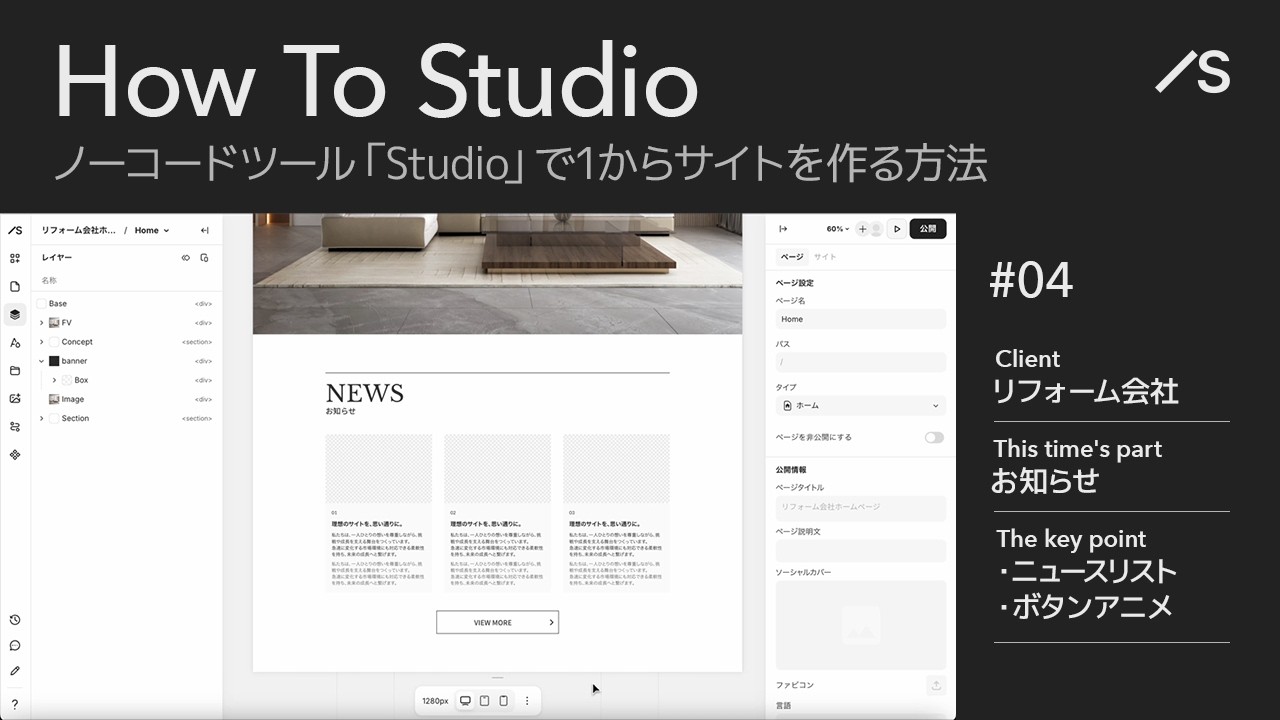Click the preview play button
Image resolution: width=1280 pixels, height=720 pixels.
click(x=897, y=229)
